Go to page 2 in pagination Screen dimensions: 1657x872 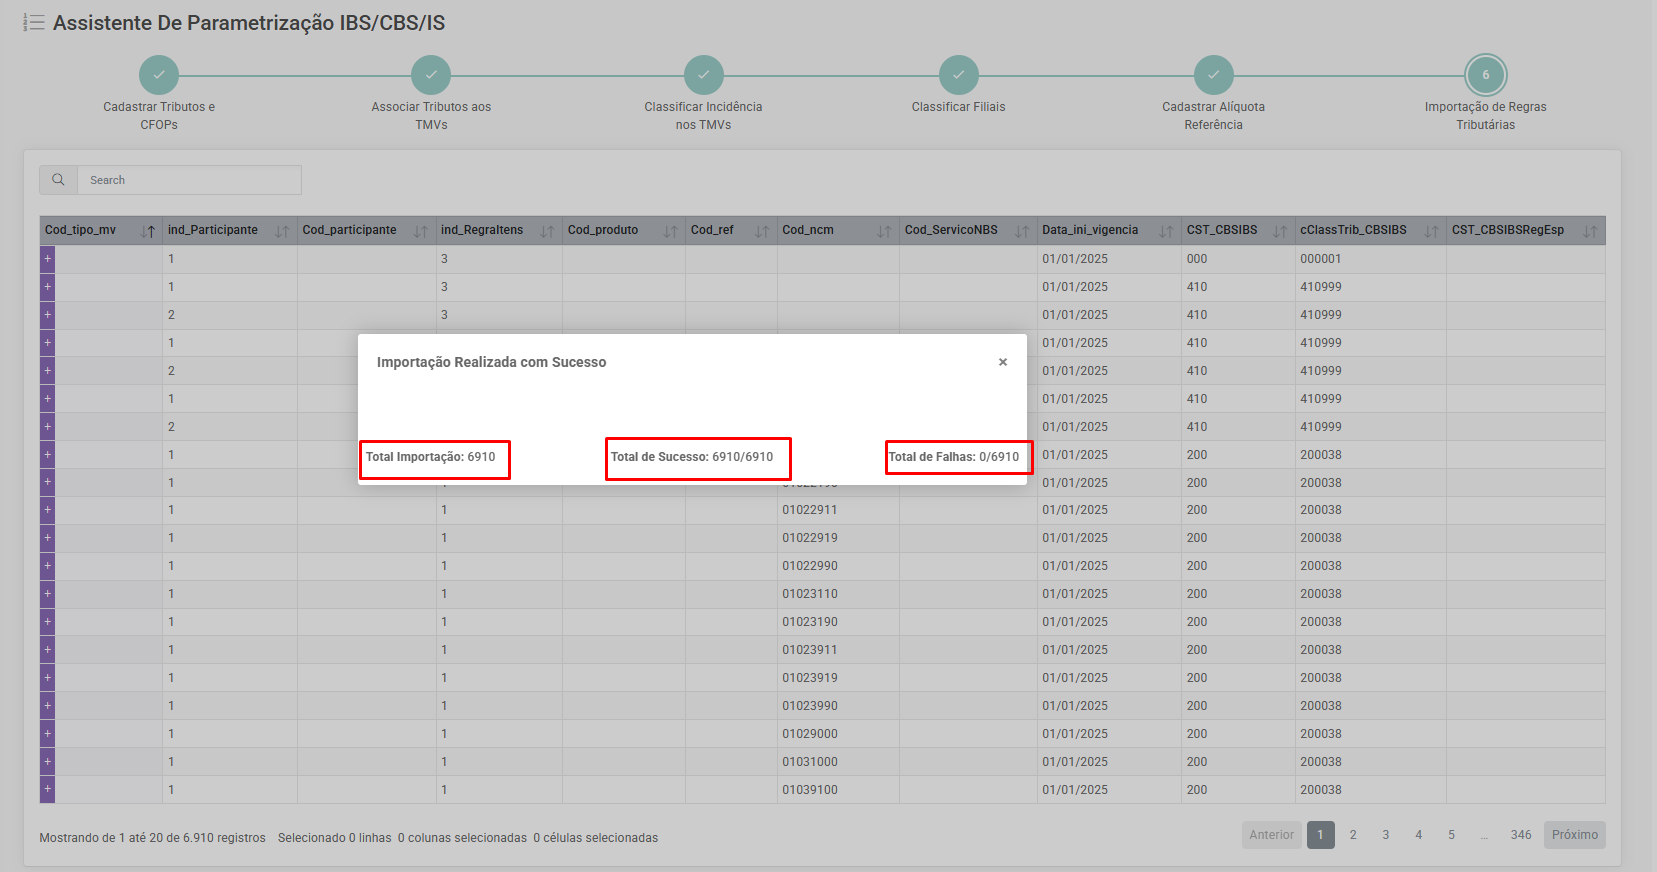tap(1353, 835)
